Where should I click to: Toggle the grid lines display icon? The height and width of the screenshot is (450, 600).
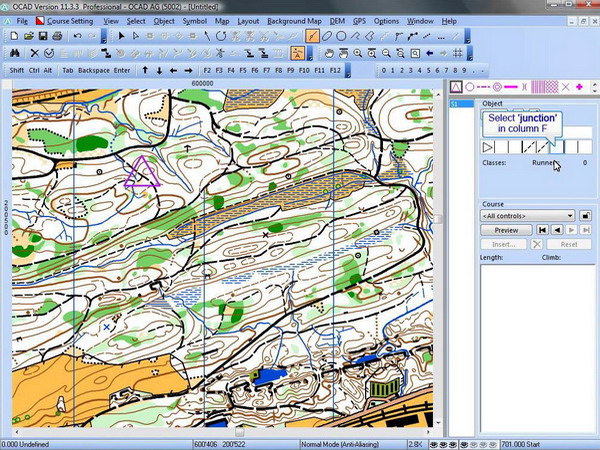tap(458, 53)
